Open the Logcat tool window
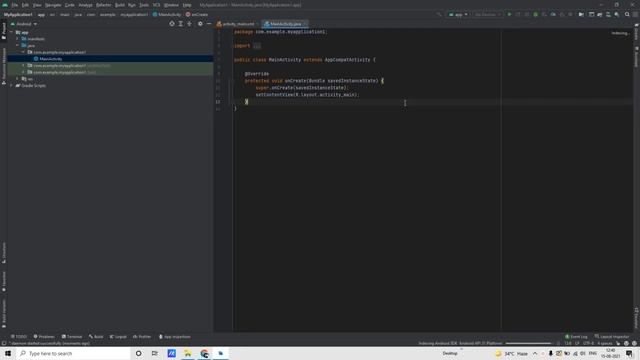640x360 pixels. pyautogui.click(x=118, y=337)
